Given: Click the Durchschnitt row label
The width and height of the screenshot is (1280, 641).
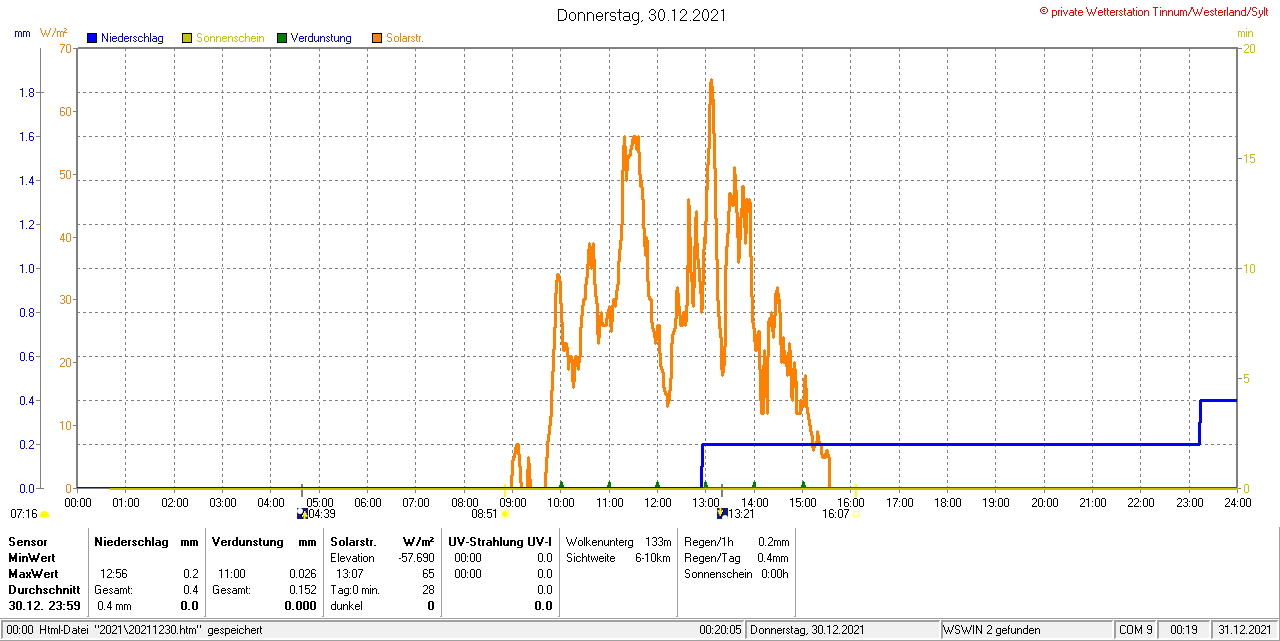Looking at the screenshot, I should click(x=44, y=589).
